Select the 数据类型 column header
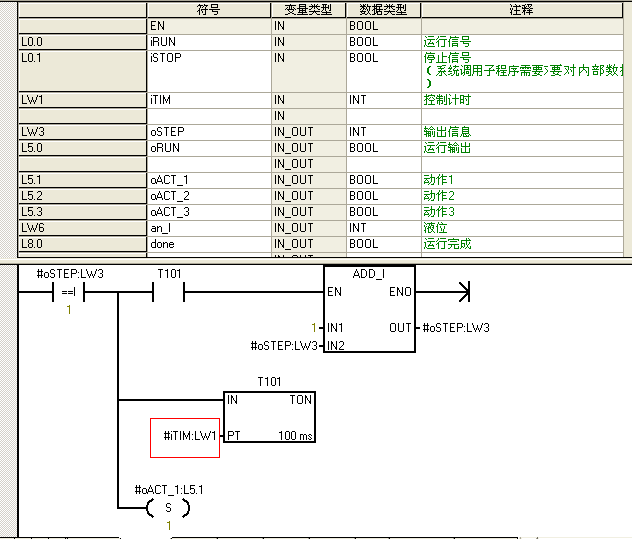This screenshot has height=539, width=632. 383,10
